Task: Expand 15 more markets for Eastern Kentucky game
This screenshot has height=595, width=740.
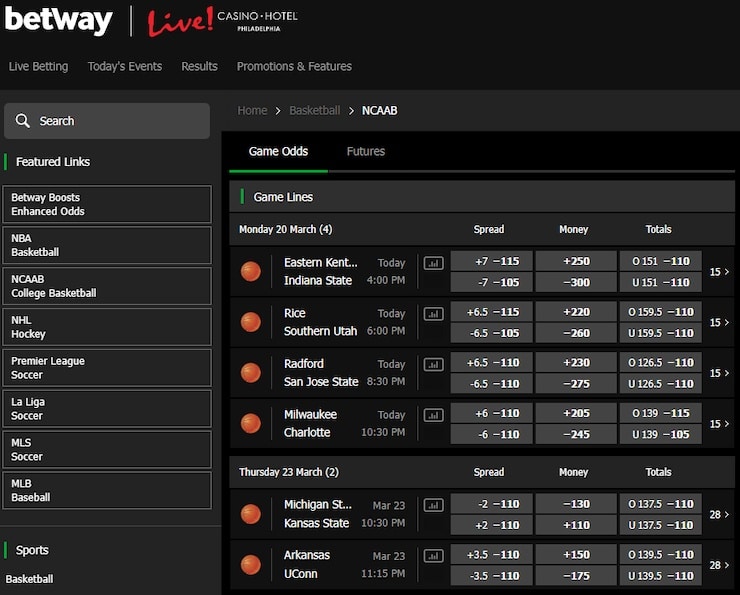Action: click(x=719, y=272)
